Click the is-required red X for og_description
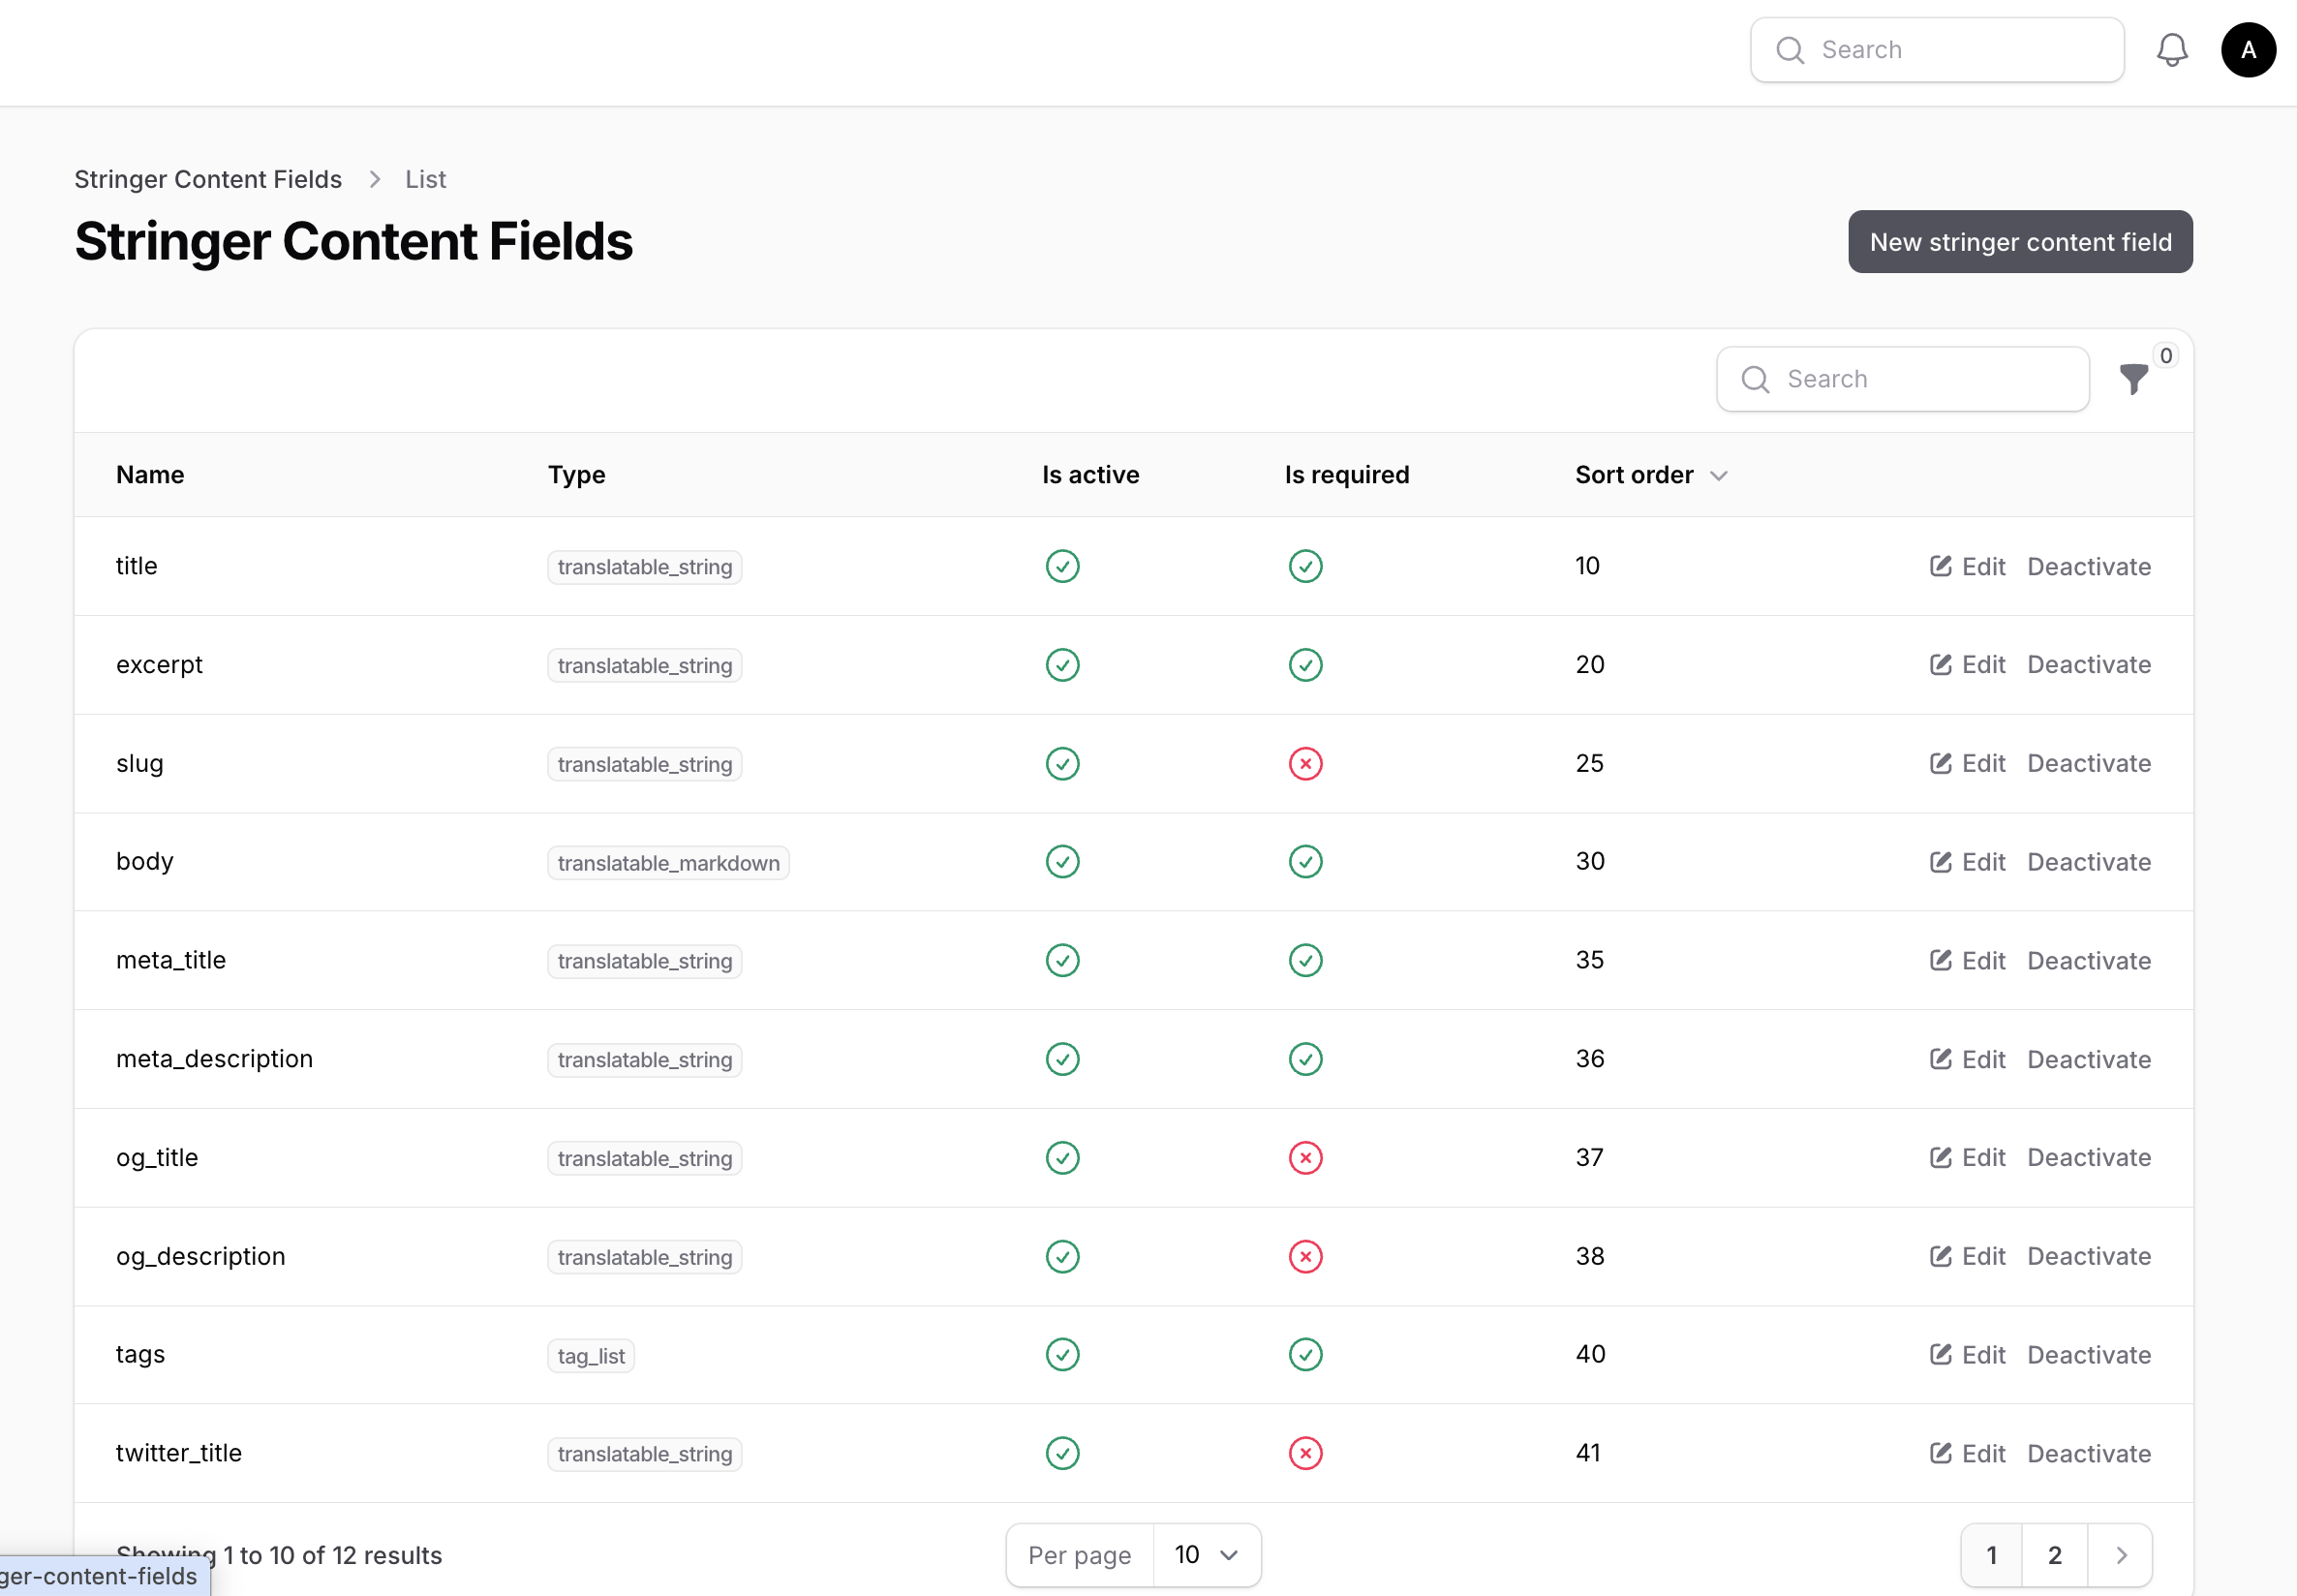The width and height of the screenshot is (2297, 1596). pyautogui.click(x=1305, y=1256)
